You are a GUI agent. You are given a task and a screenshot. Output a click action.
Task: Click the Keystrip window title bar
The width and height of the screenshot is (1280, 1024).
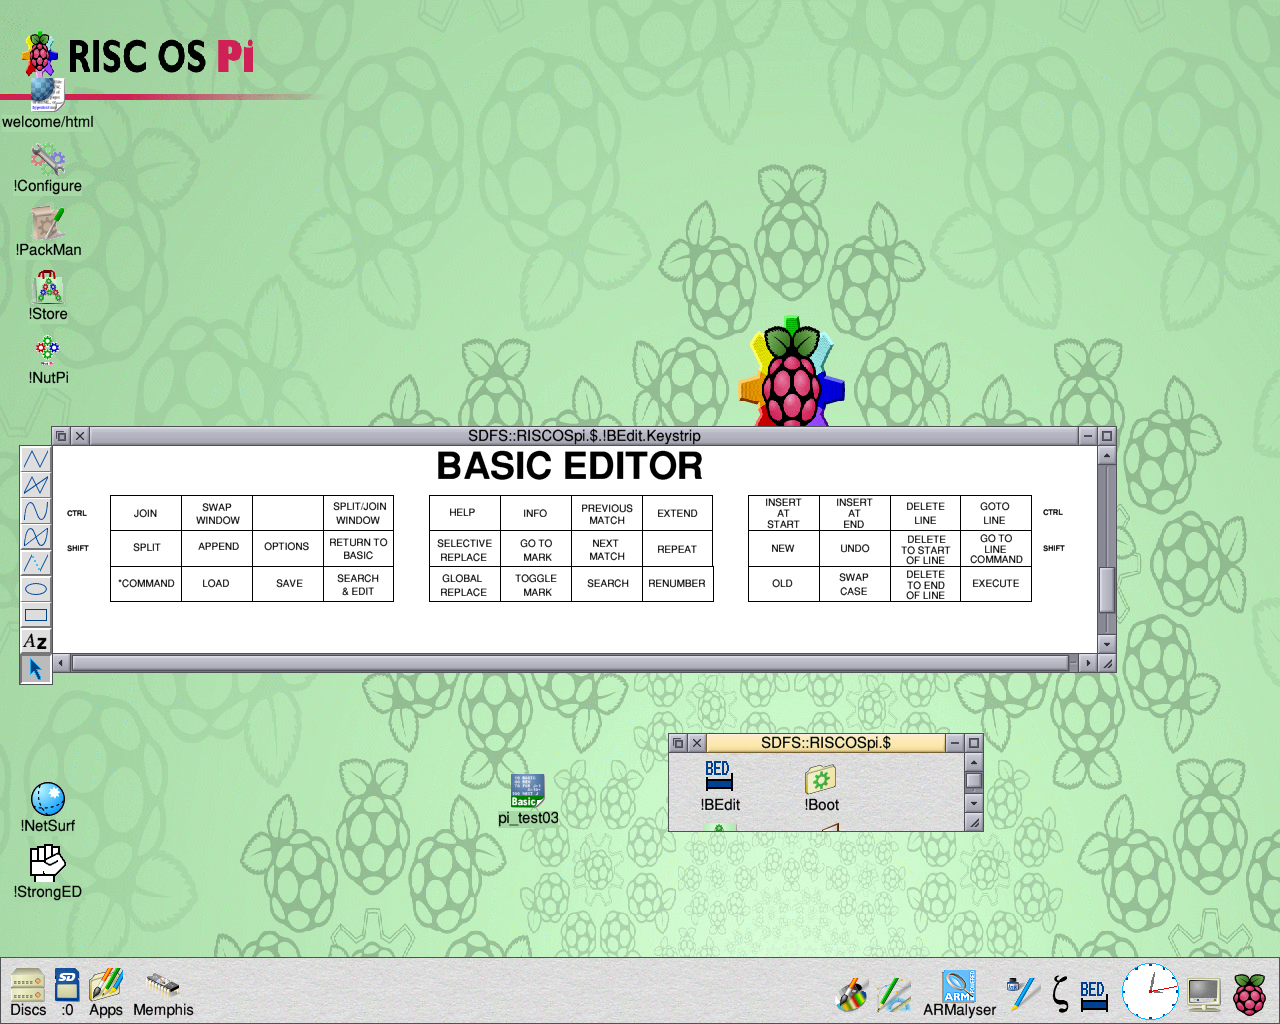pos(584,436)
